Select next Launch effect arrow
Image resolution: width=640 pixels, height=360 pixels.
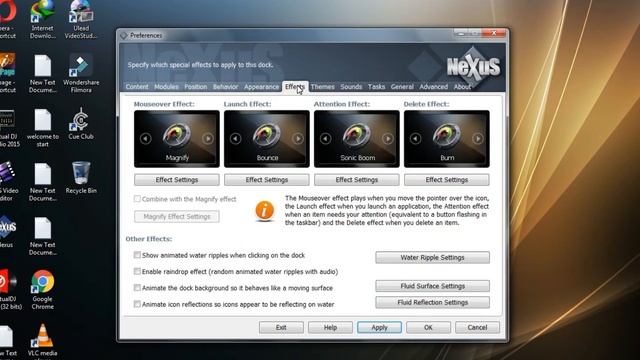298,139
